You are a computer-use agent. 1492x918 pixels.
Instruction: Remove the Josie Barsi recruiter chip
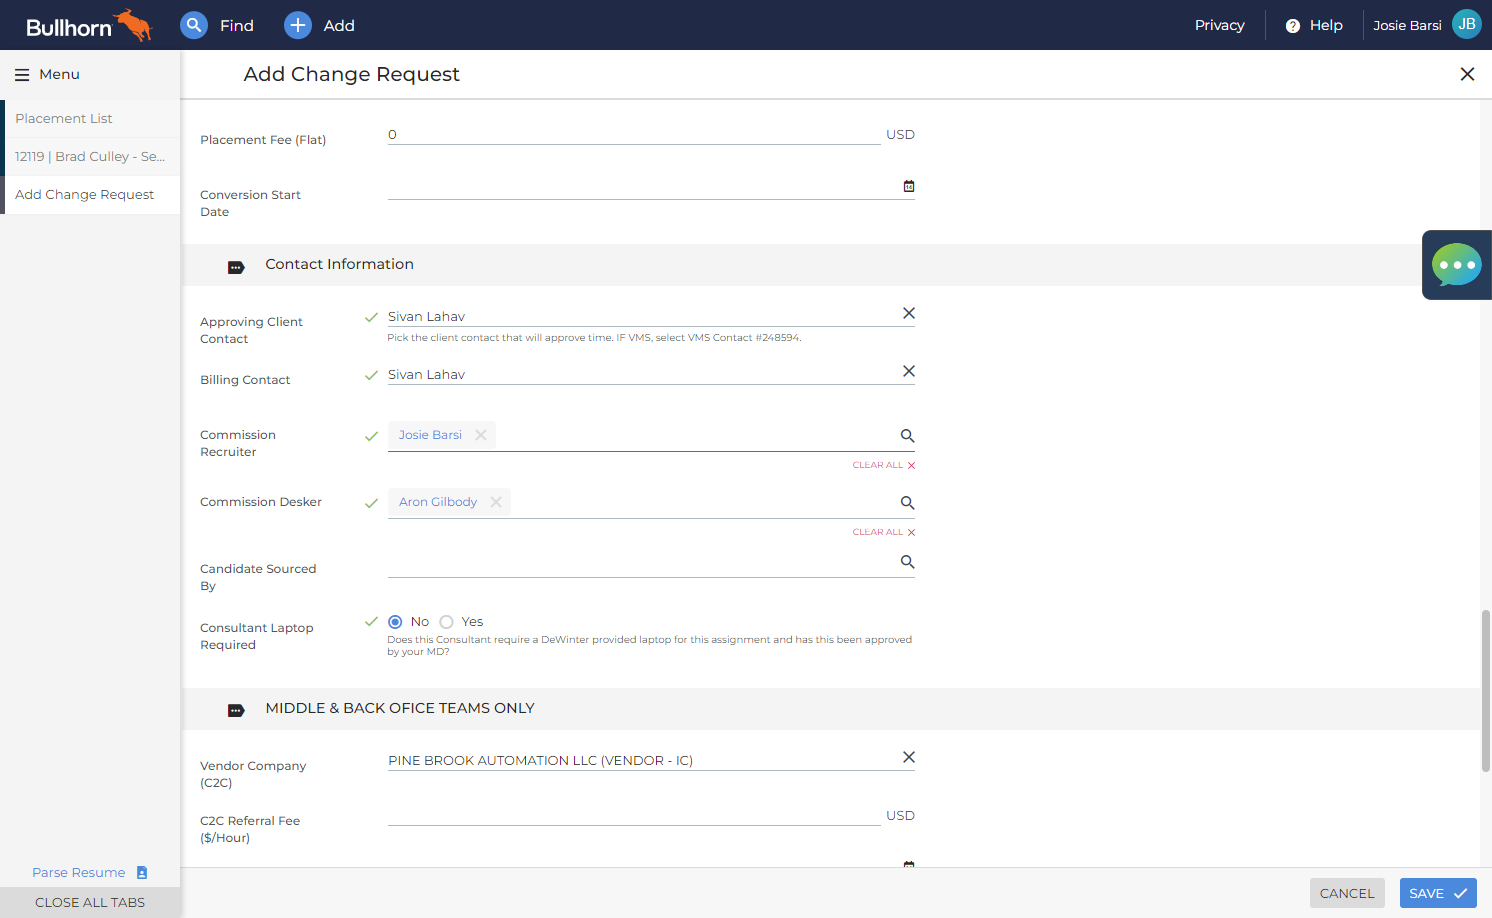481,435
